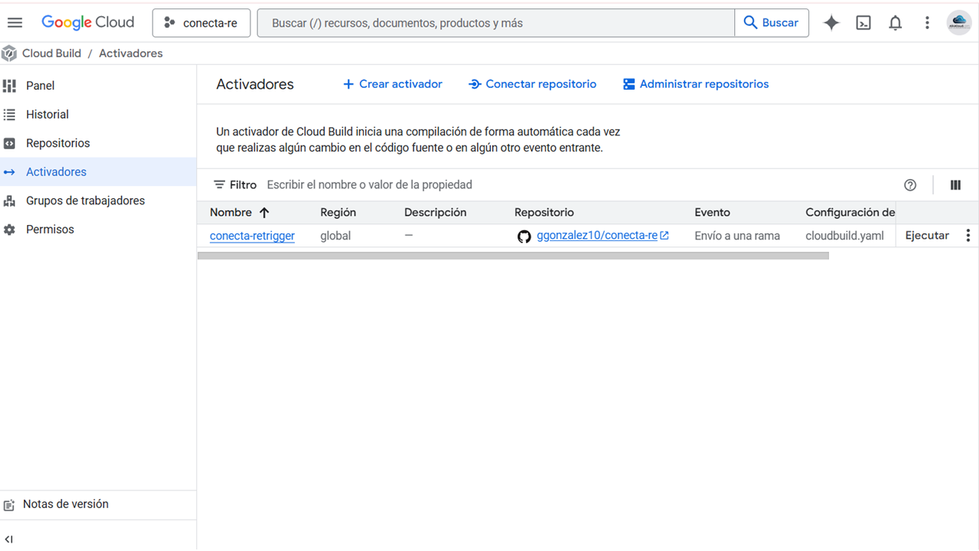The image size is (979, 551).
Task: Open Permisos in the sidebar
Action: 98,229
